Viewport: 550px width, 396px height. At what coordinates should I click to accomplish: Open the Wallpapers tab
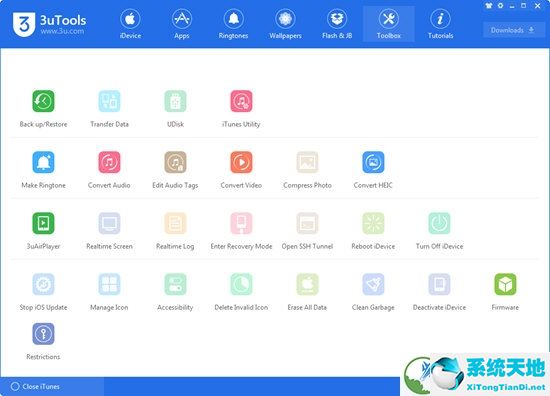pos(285,24)
